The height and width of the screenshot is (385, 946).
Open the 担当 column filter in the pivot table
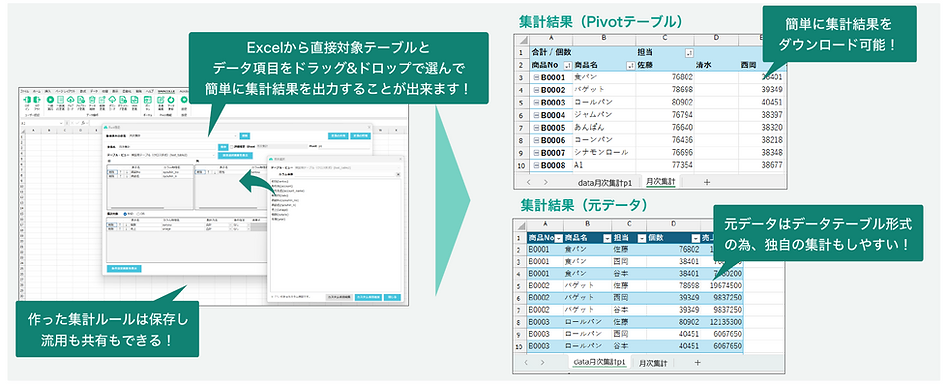(x=690, y=53)
